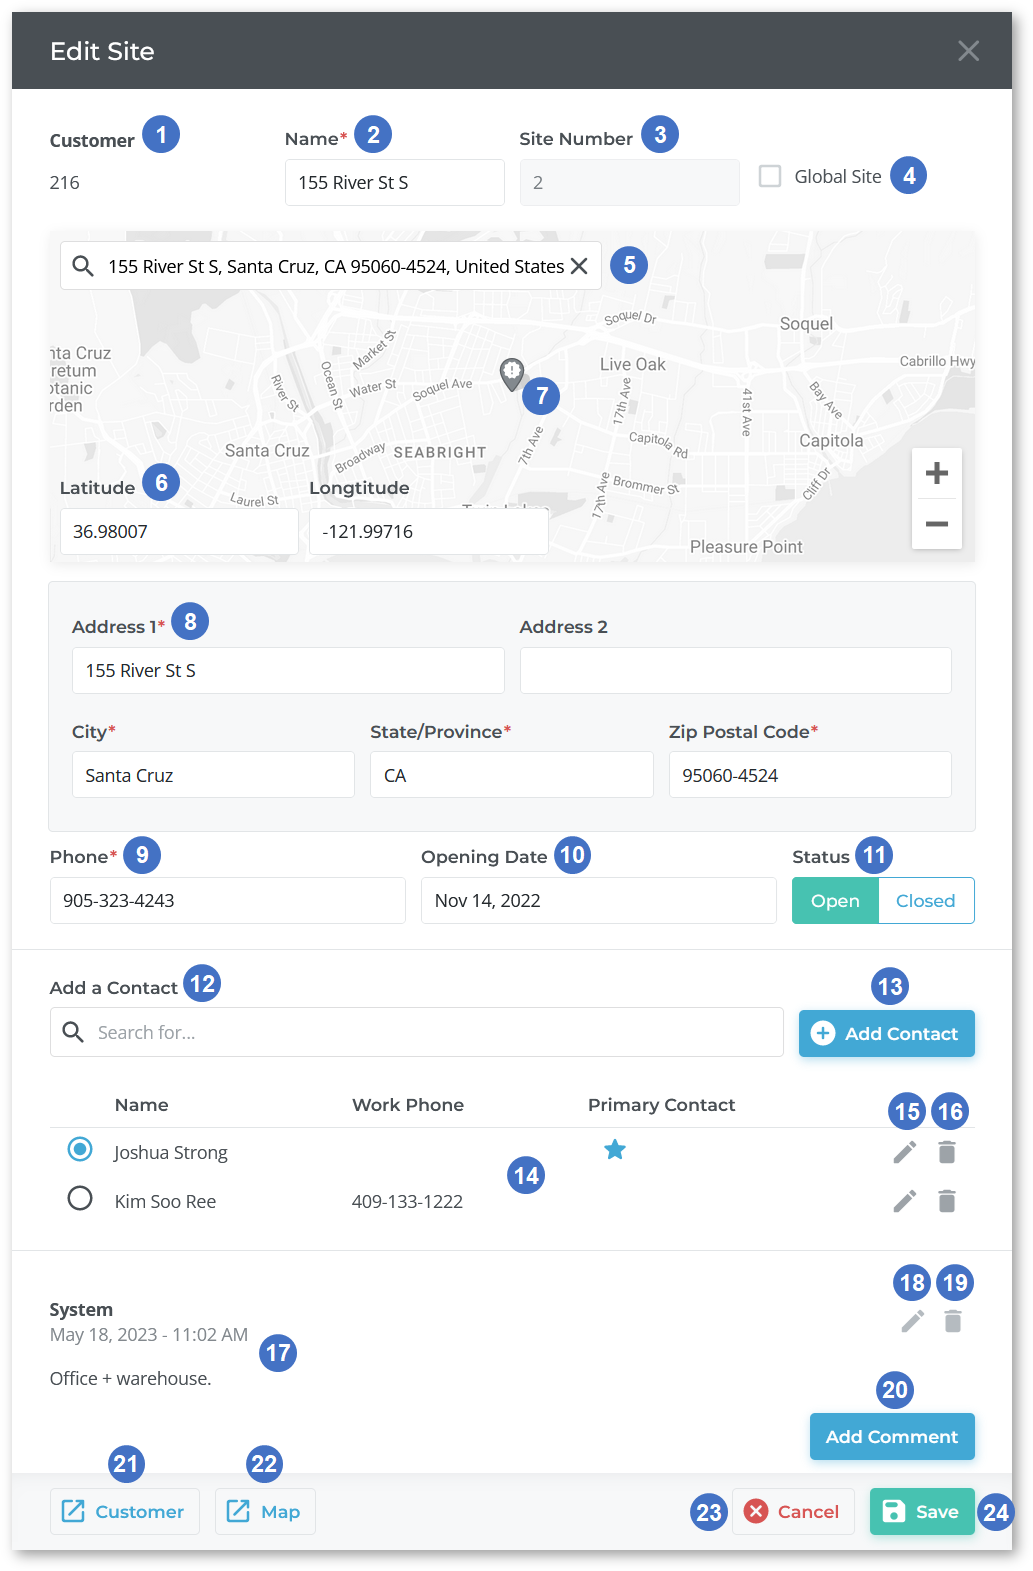Open the Opening Date picker field
The width and height of the screenshot is (1033, 1571).
tap(598, 901)
